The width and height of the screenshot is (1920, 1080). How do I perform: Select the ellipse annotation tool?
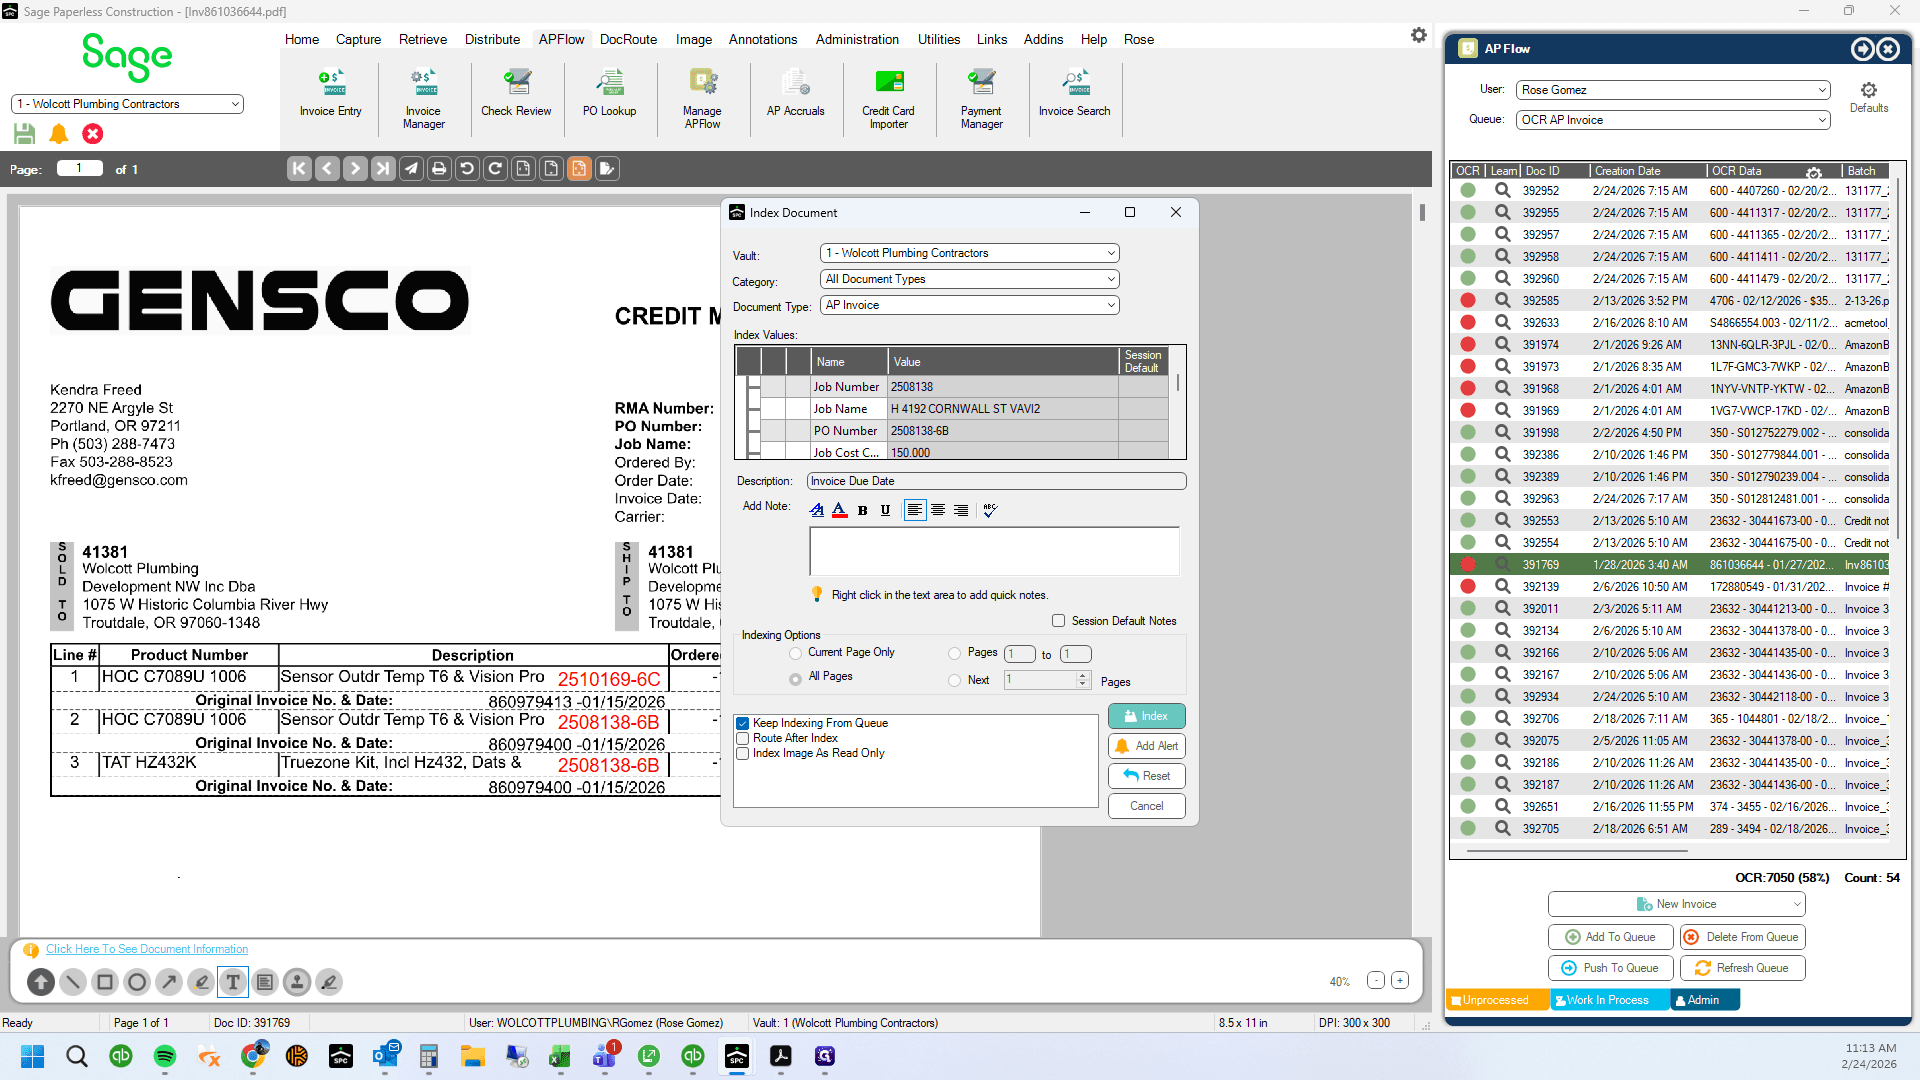point(137,982)
